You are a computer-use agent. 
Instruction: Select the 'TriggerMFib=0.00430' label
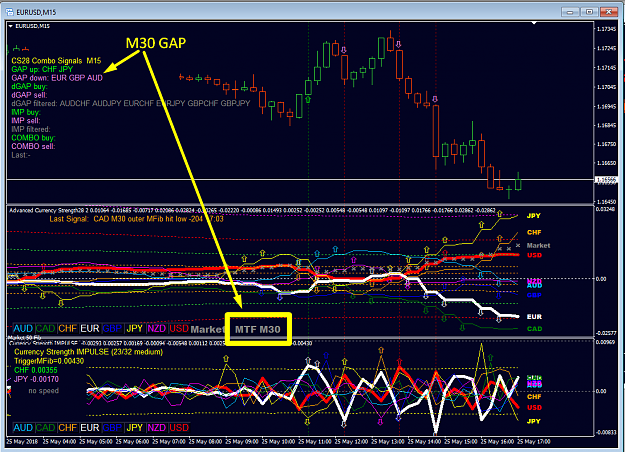[x=49, y=361]
